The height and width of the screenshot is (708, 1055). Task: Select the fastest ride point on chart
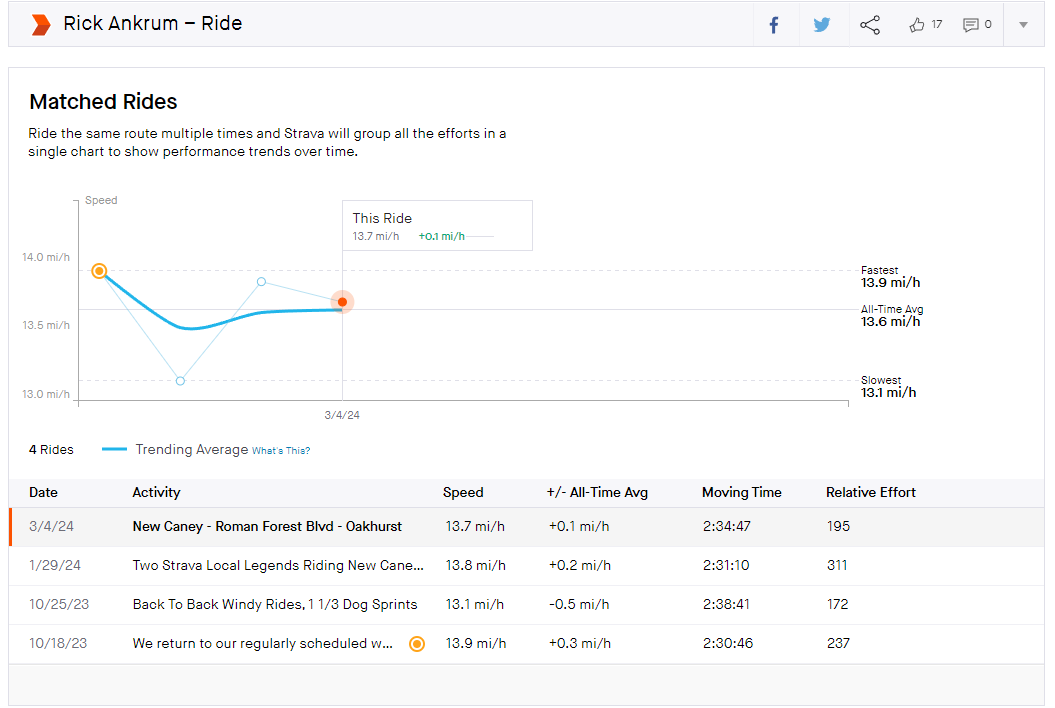(x=99, y=271)
